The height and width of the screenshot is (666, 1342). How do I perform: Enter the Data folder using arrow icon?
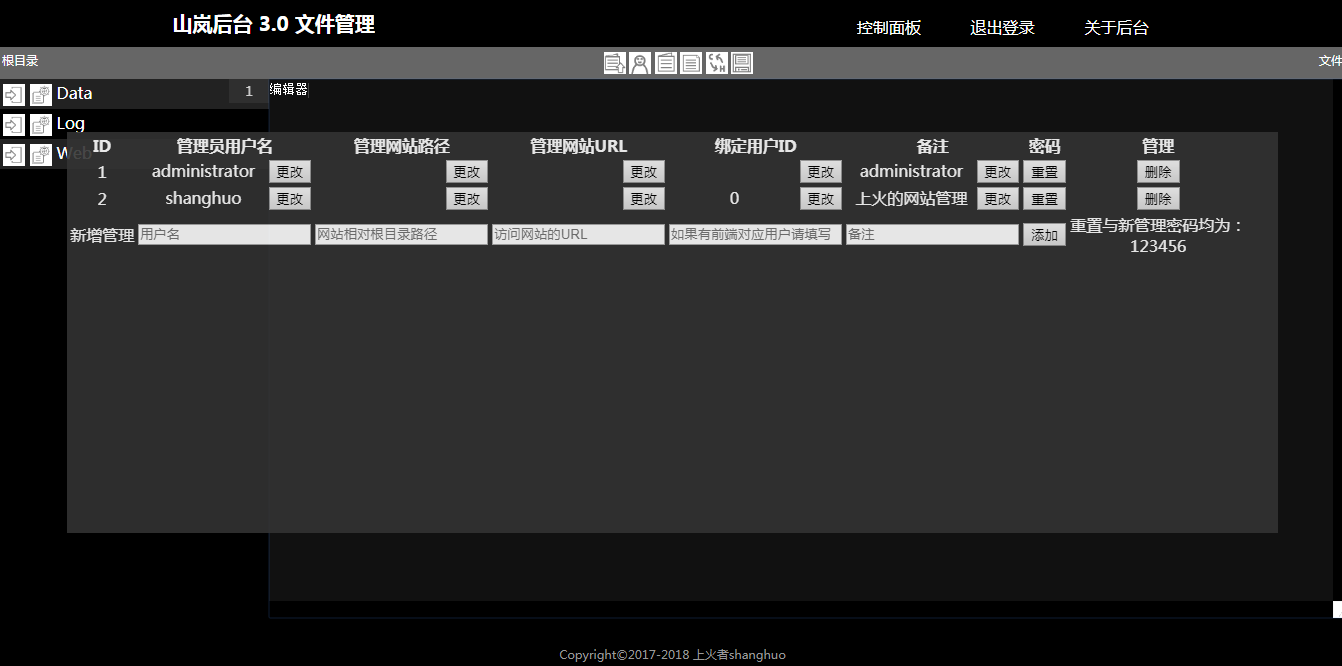pos(14,95)
